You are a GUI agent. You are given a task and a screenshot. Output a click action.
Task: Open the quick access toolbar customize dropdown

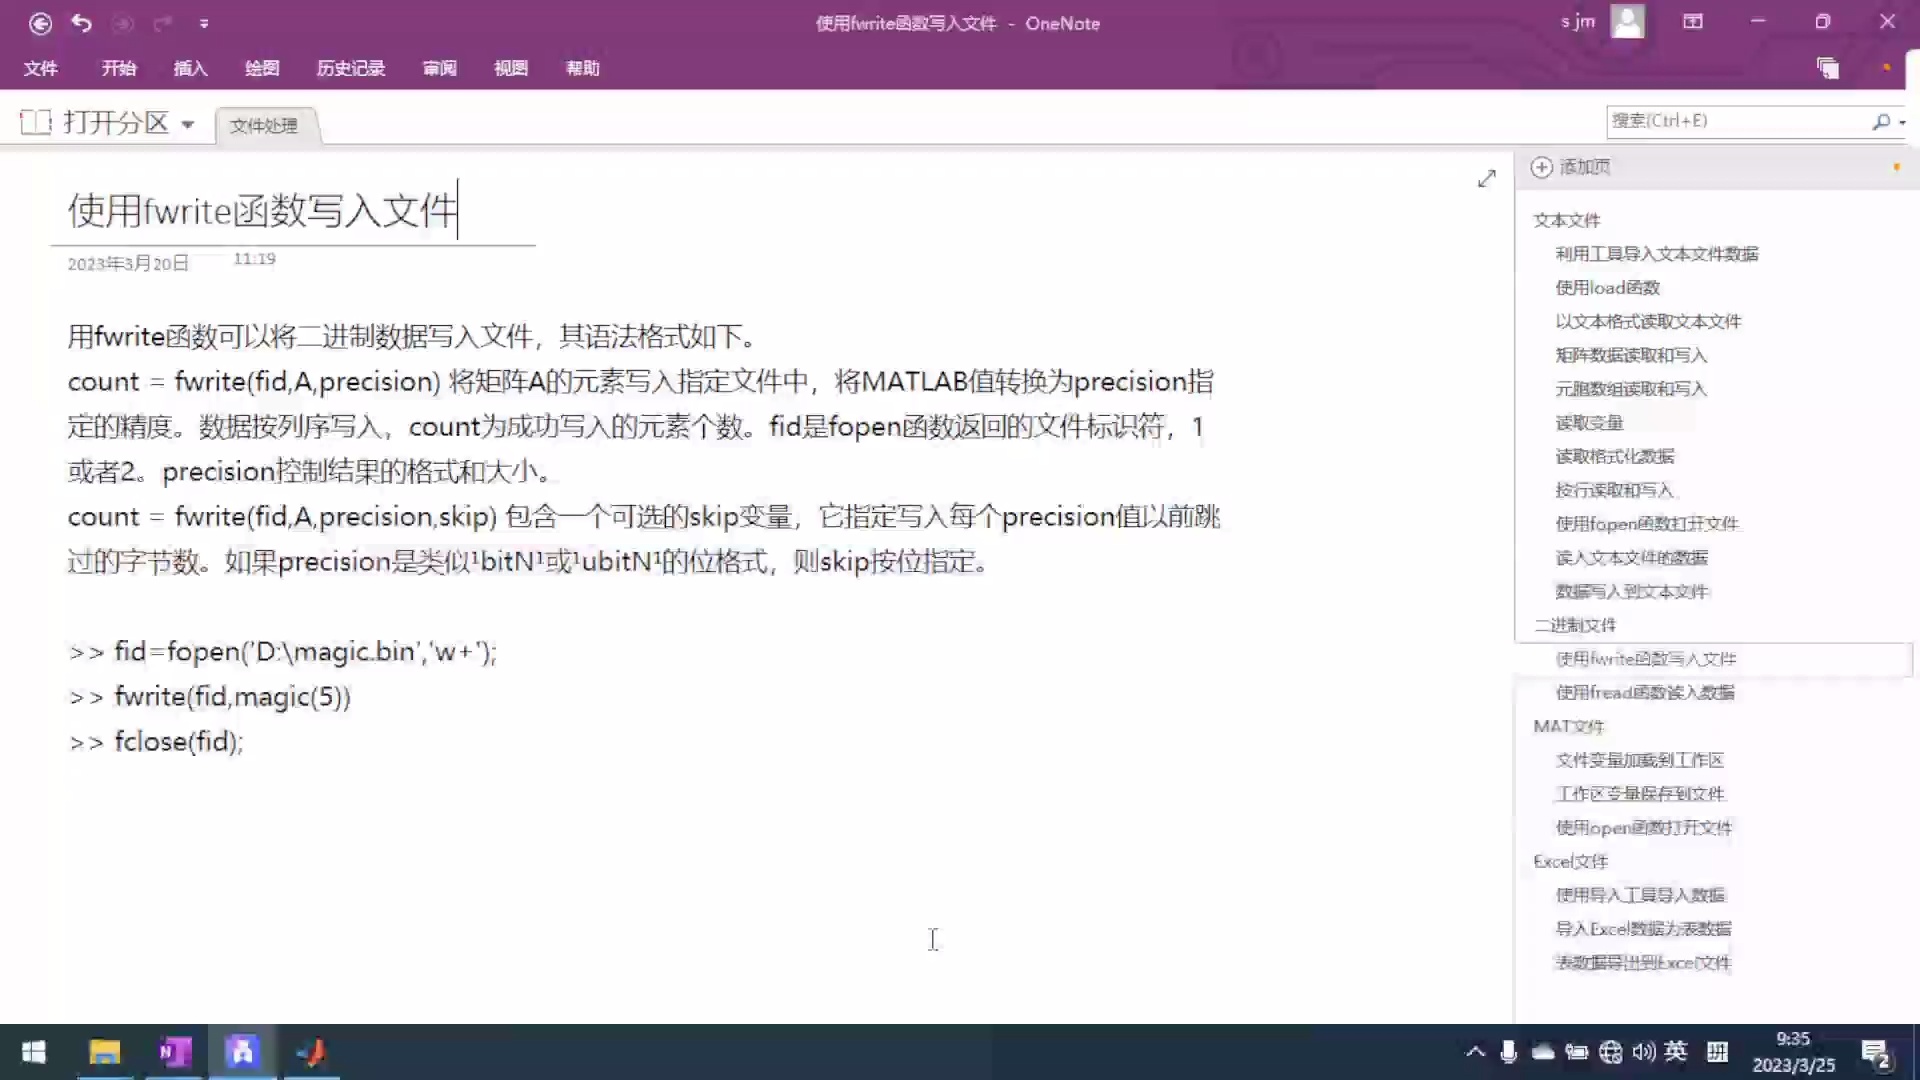(205, 22)
